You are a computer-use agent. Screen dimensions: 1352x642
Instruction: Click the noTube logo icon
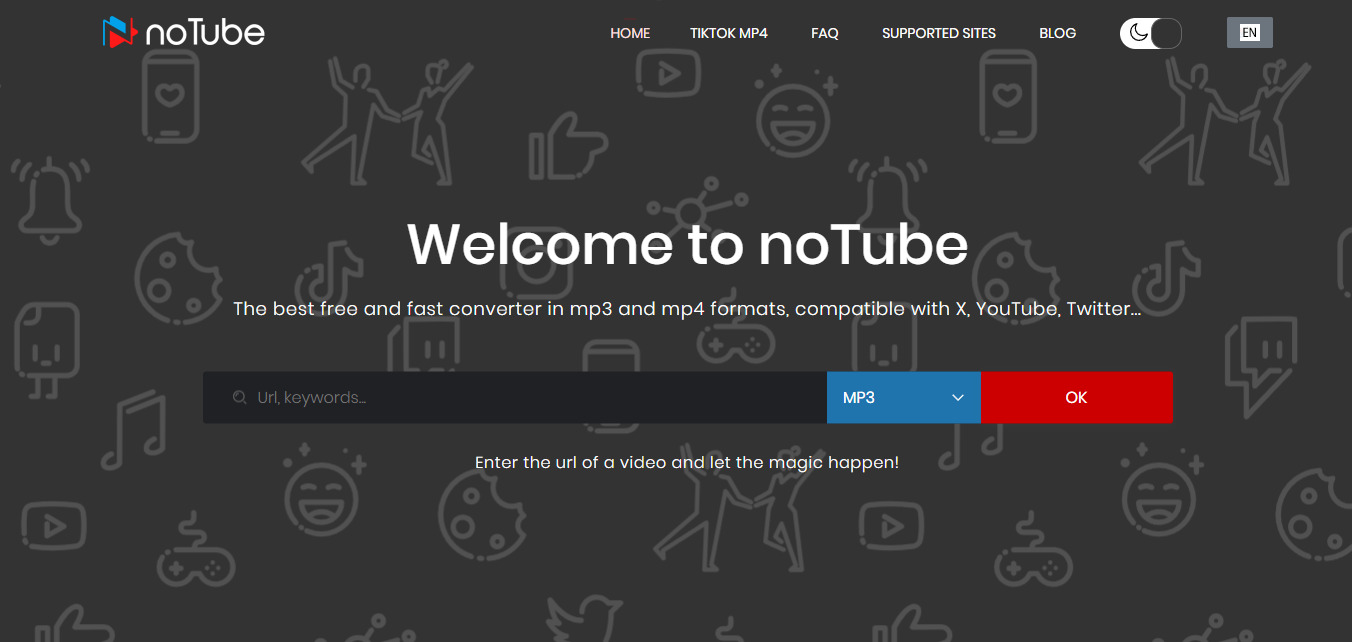click(x=119, y=33)
